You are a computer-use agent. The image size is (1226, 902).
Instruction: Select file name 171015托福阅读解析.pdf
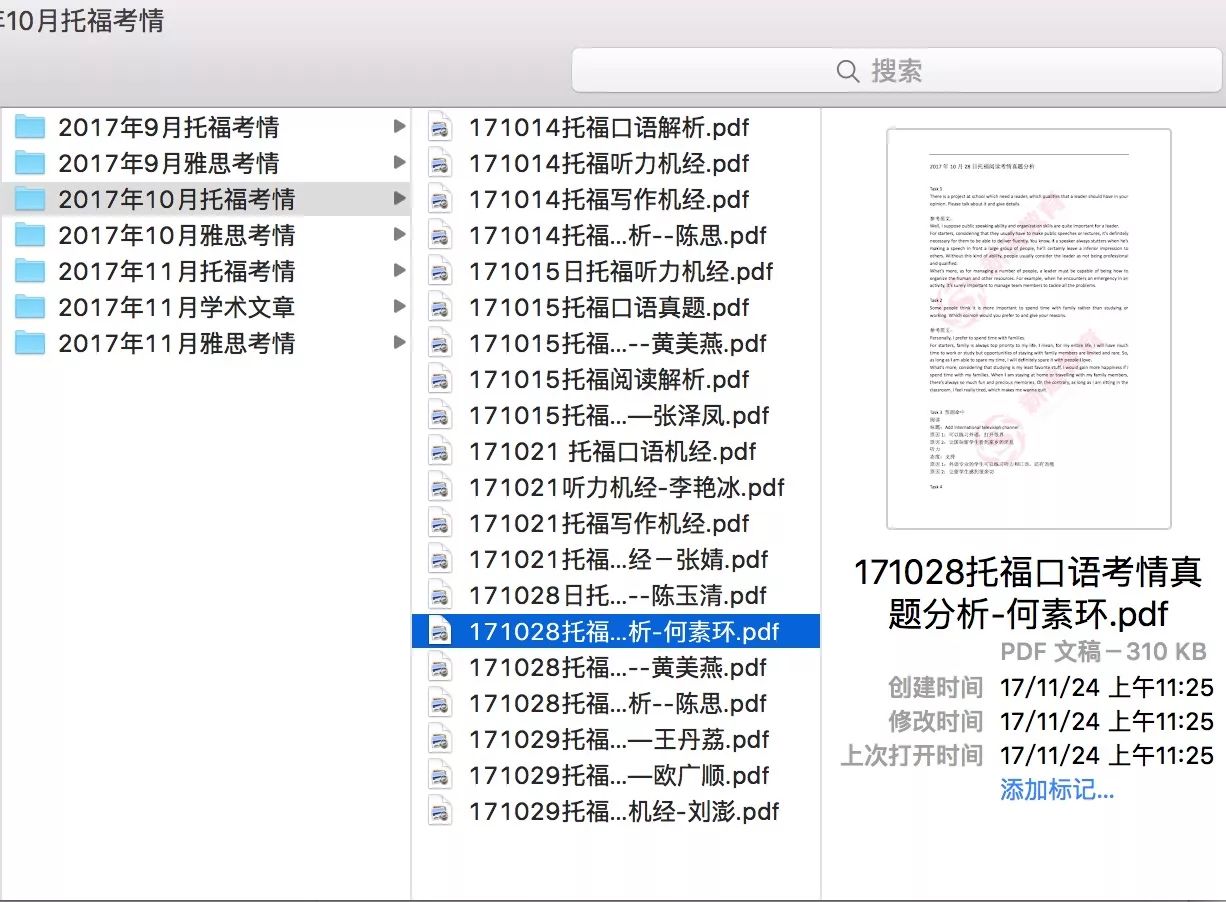pyautogui.click(x=609, y=379)
